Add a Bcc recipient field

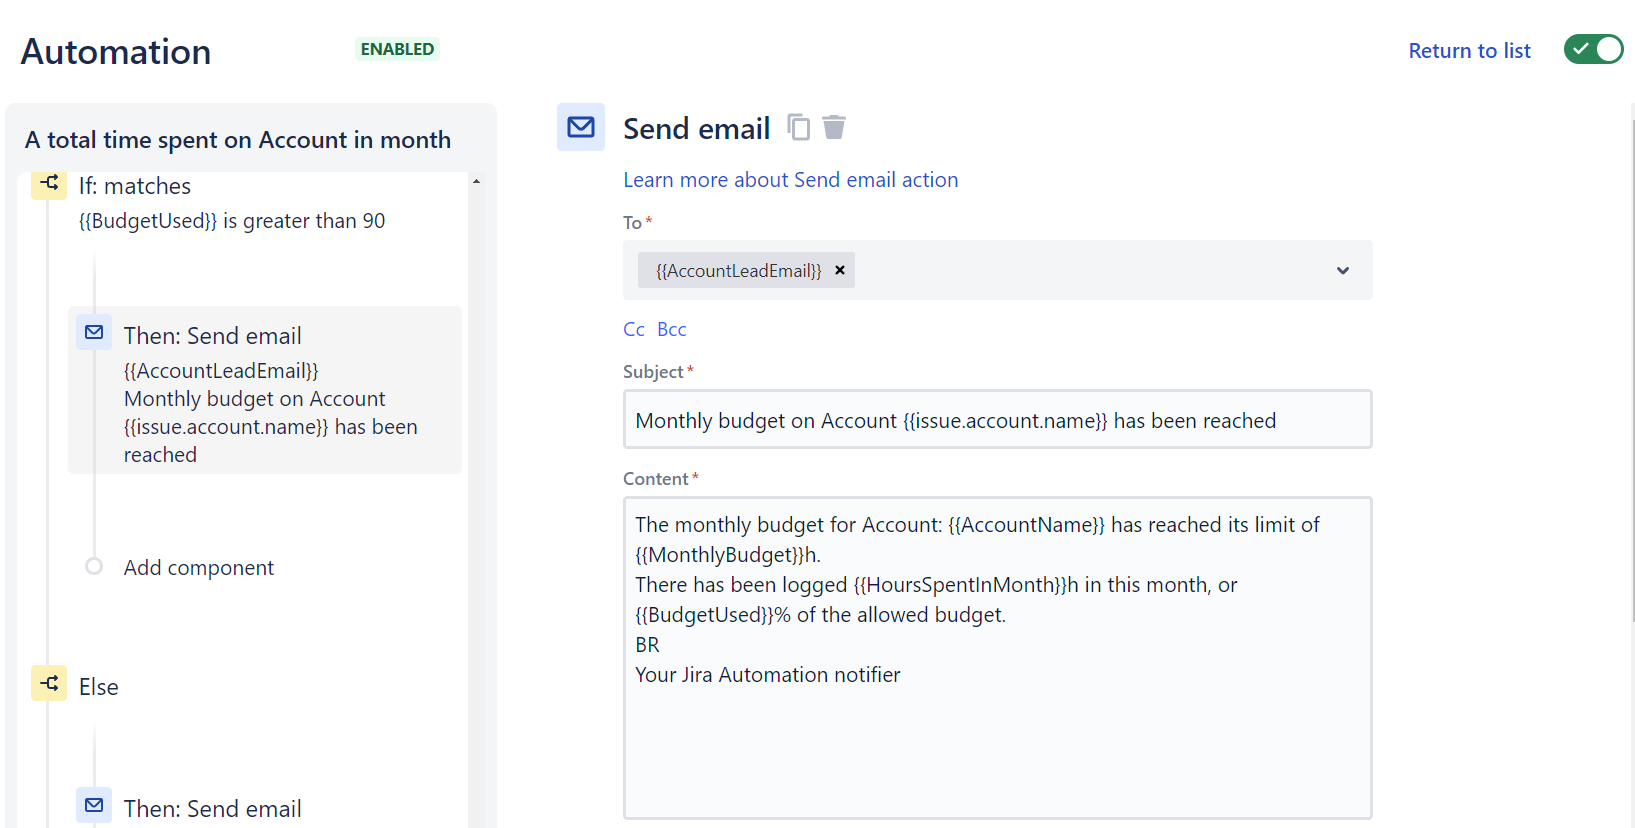click(671, 330)
